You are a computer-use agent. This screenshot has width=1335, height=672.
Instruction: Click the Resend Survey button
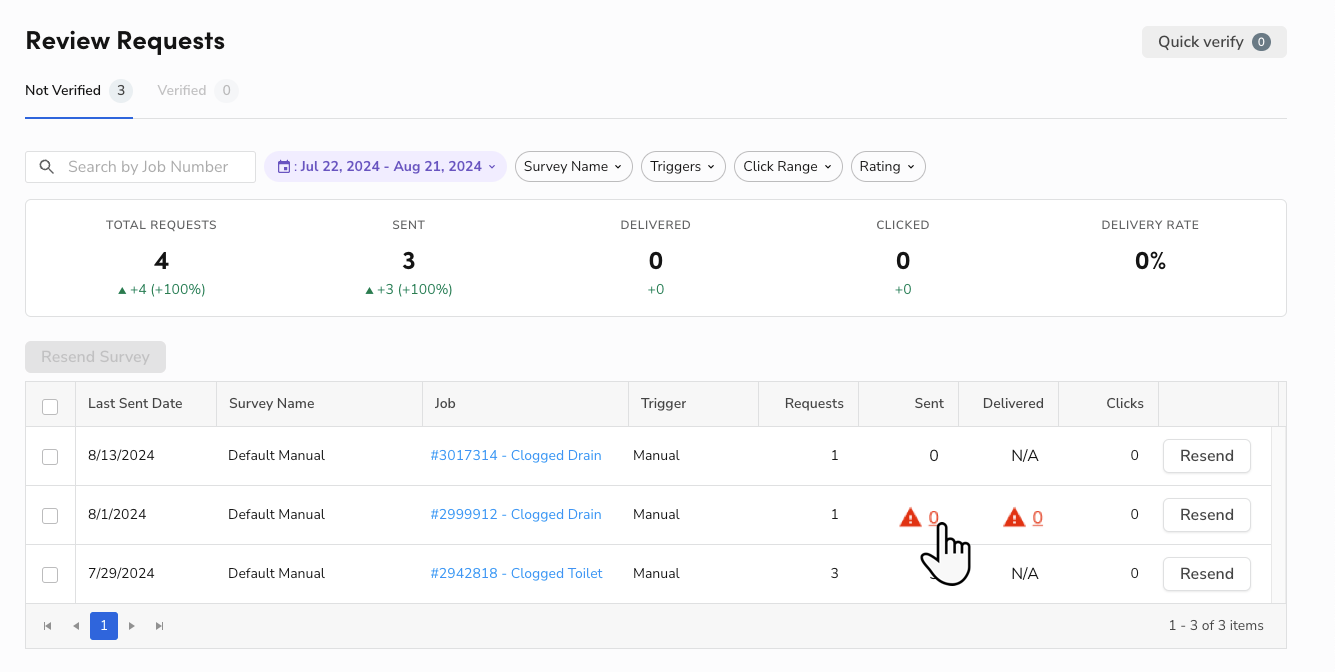pyautogui.click(x=95, y=357)
